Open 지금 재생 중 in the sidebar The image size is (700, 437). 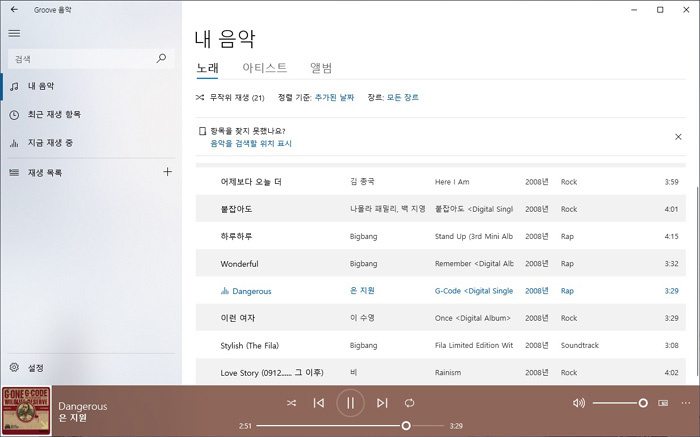point(91,143)
